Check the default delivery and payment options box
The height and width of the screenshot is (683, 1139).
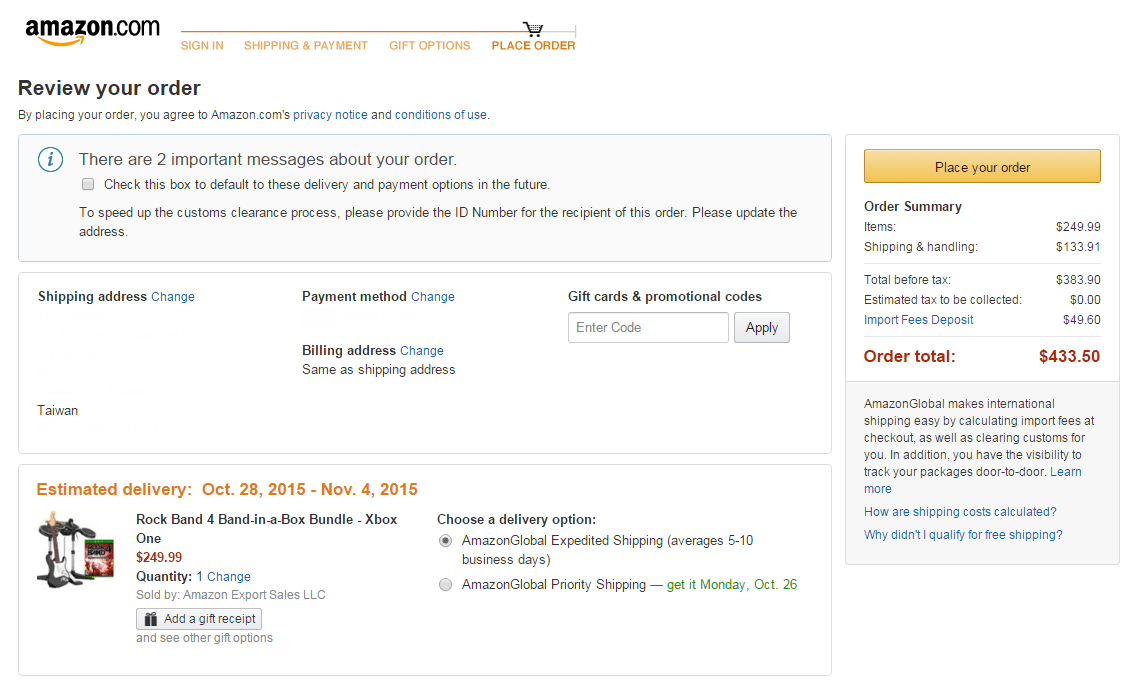[x=88, y=184]
